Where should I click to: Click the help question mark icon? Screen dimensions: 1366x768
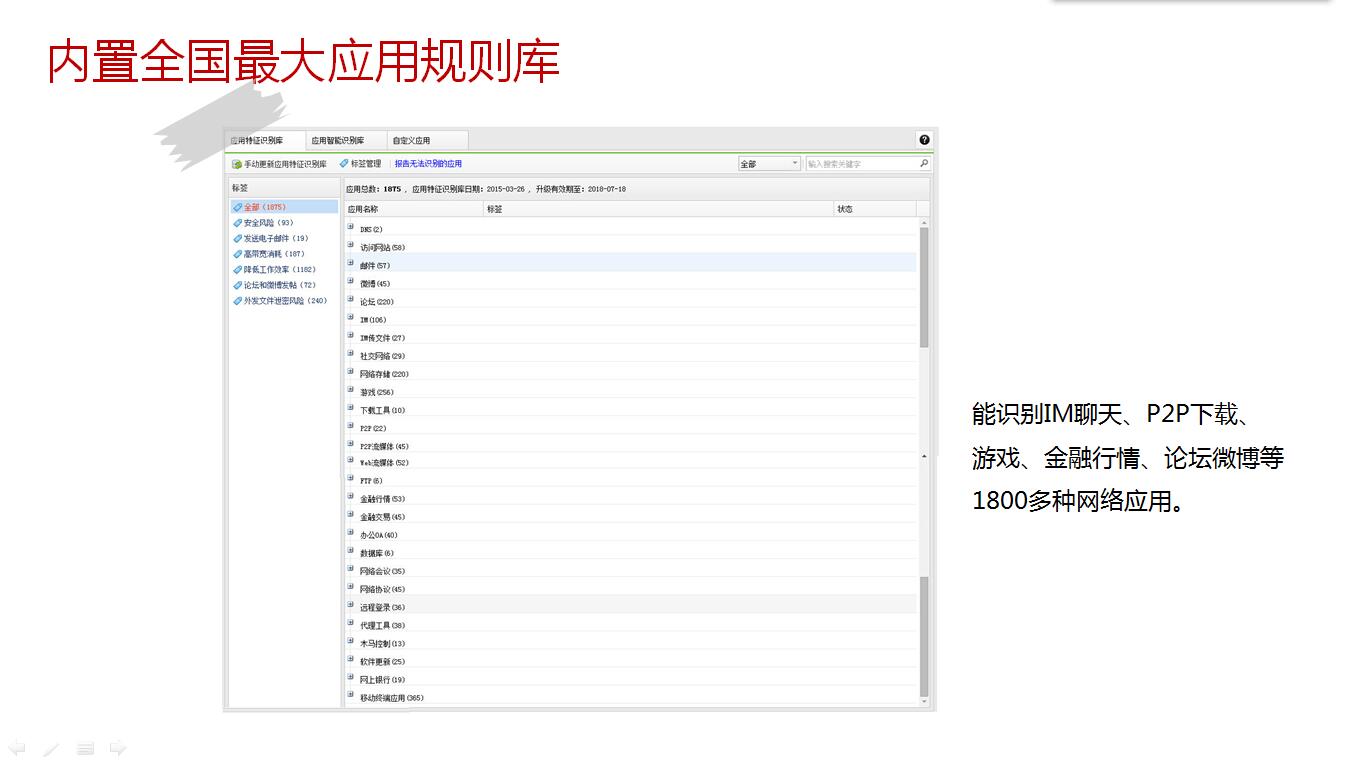point(924,140)
